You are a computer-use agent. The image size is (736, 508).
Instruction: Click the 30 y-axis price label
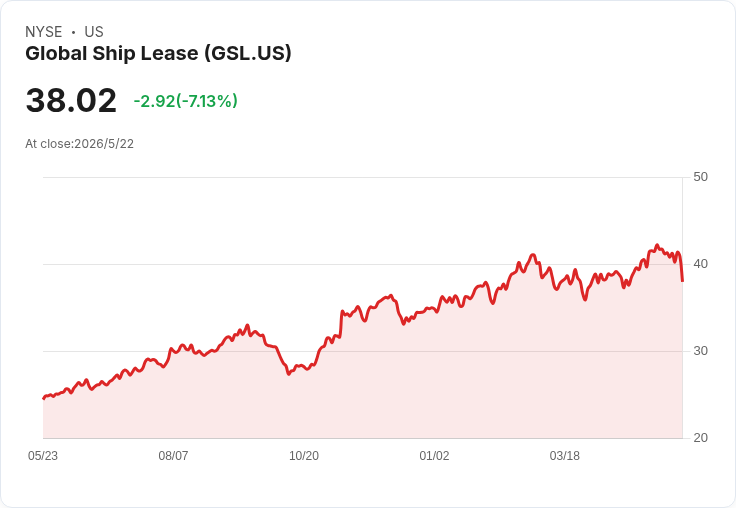700,351
